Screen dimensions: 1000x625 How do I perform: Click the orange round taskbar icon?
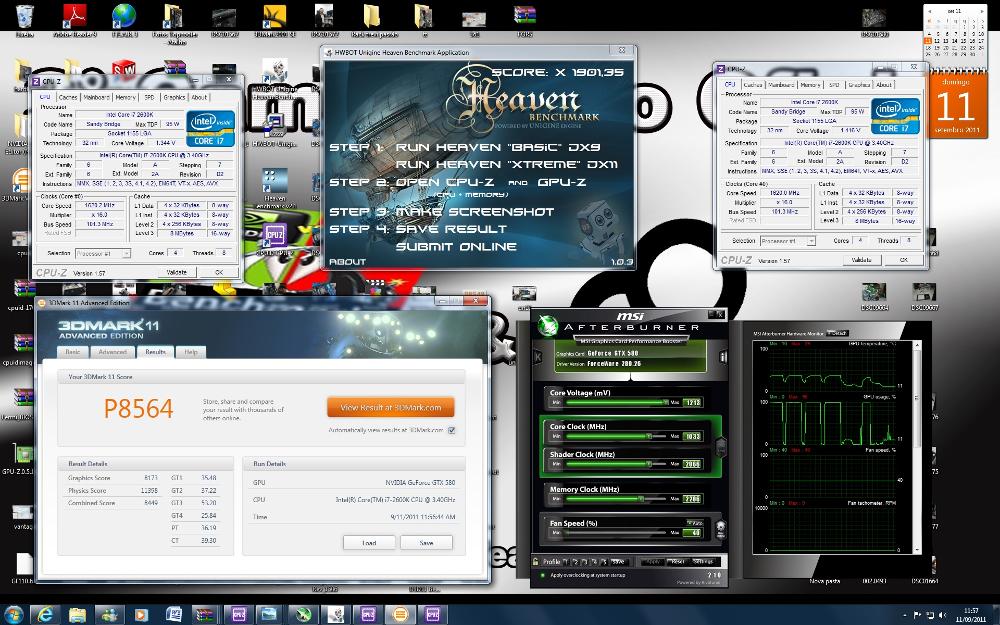400,615
